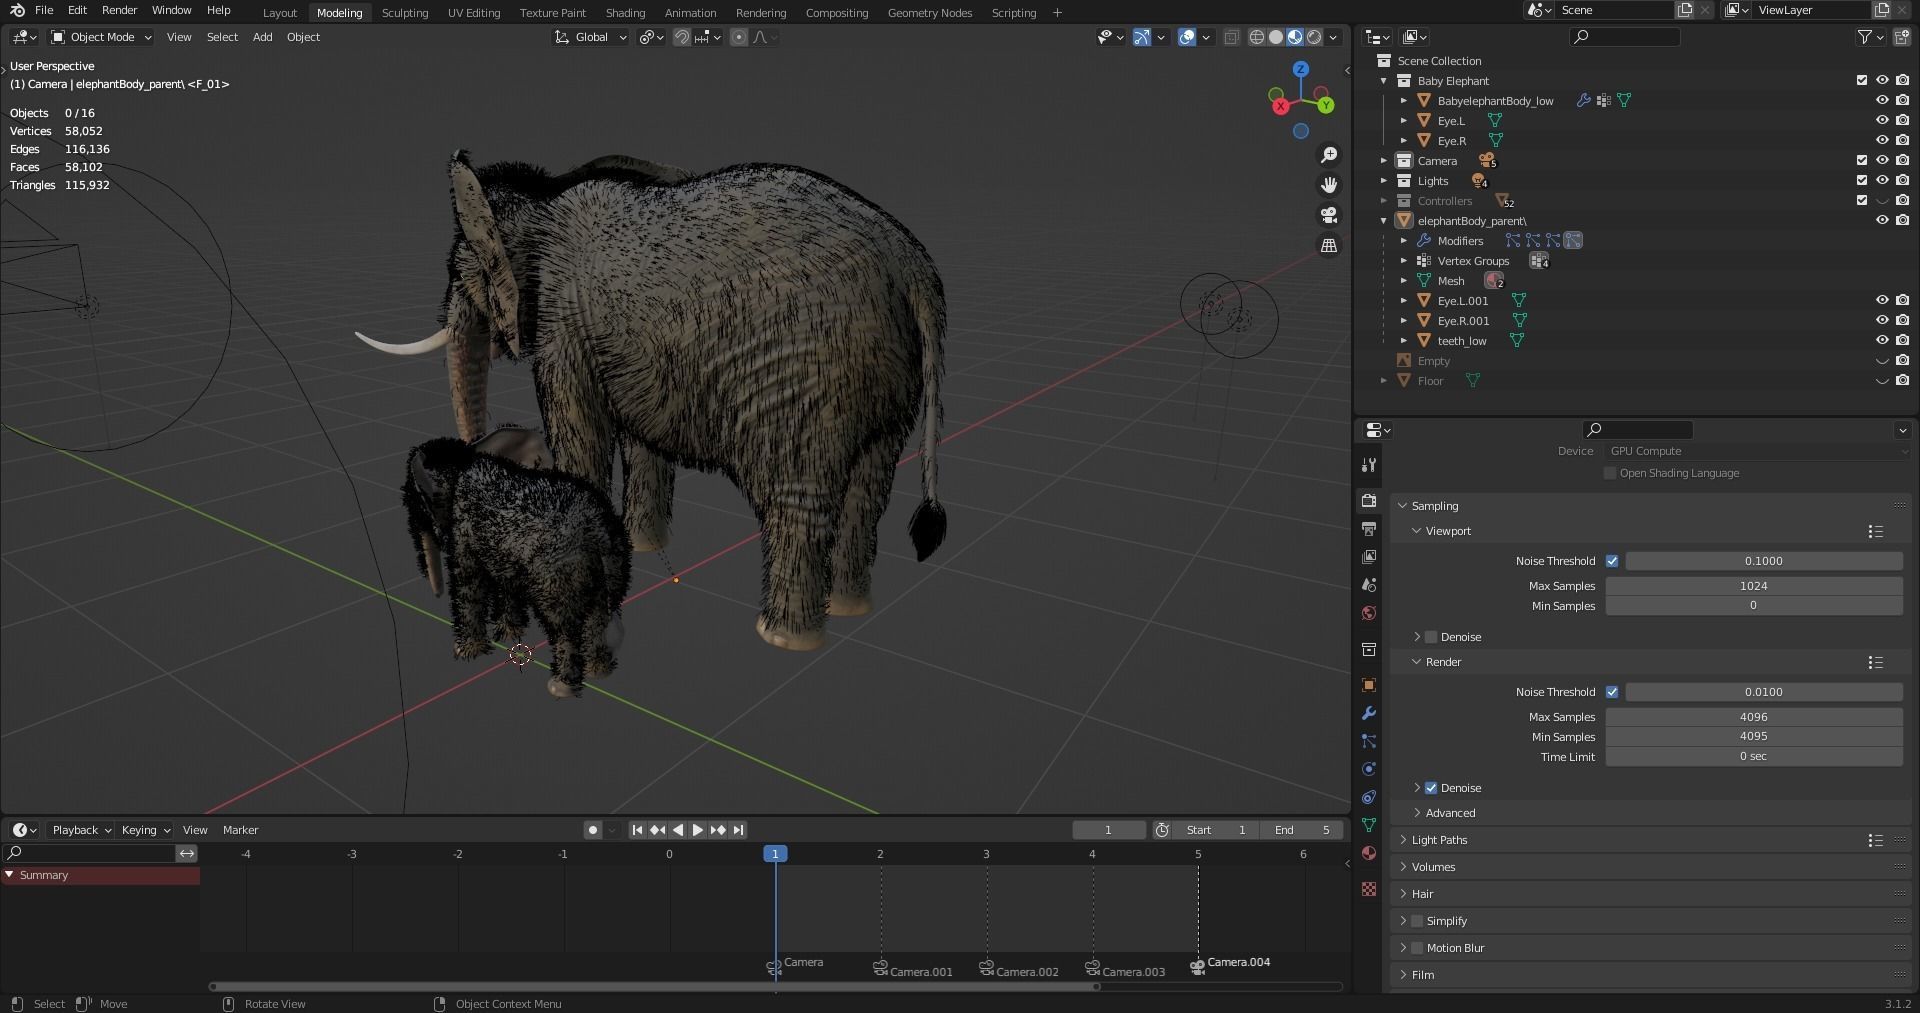Viewport: 1920px width, 1013px height.
Task: Open the timeline Playback menu
Action: coord(81,830)
